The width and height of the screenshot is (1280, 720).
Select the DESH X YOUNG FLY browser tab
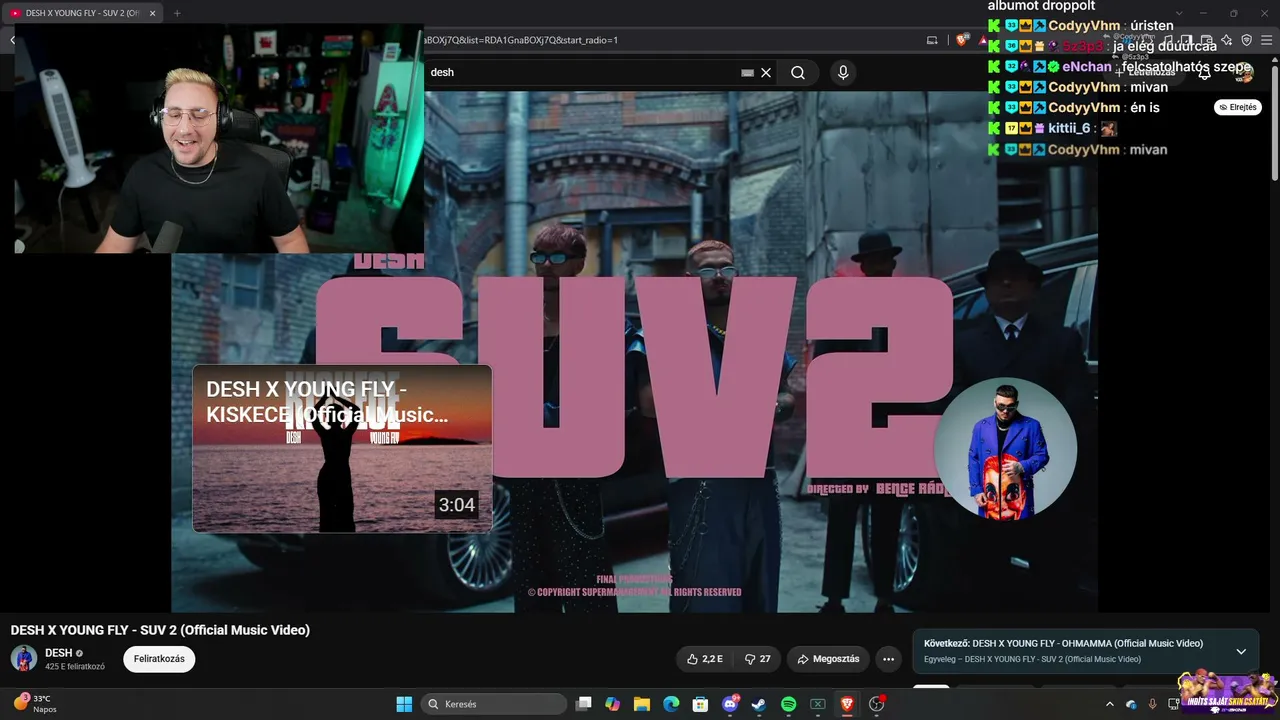[x=80, y=13]
